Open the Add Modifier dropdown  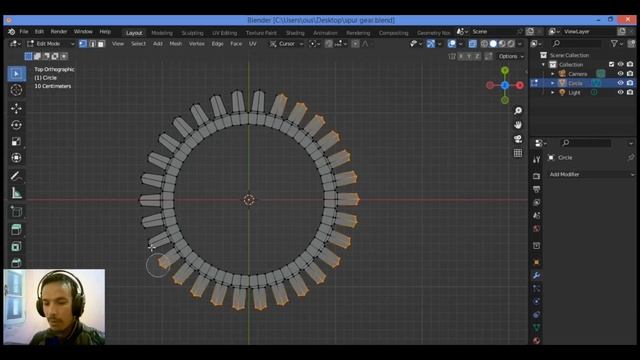(x=591, y=174)
